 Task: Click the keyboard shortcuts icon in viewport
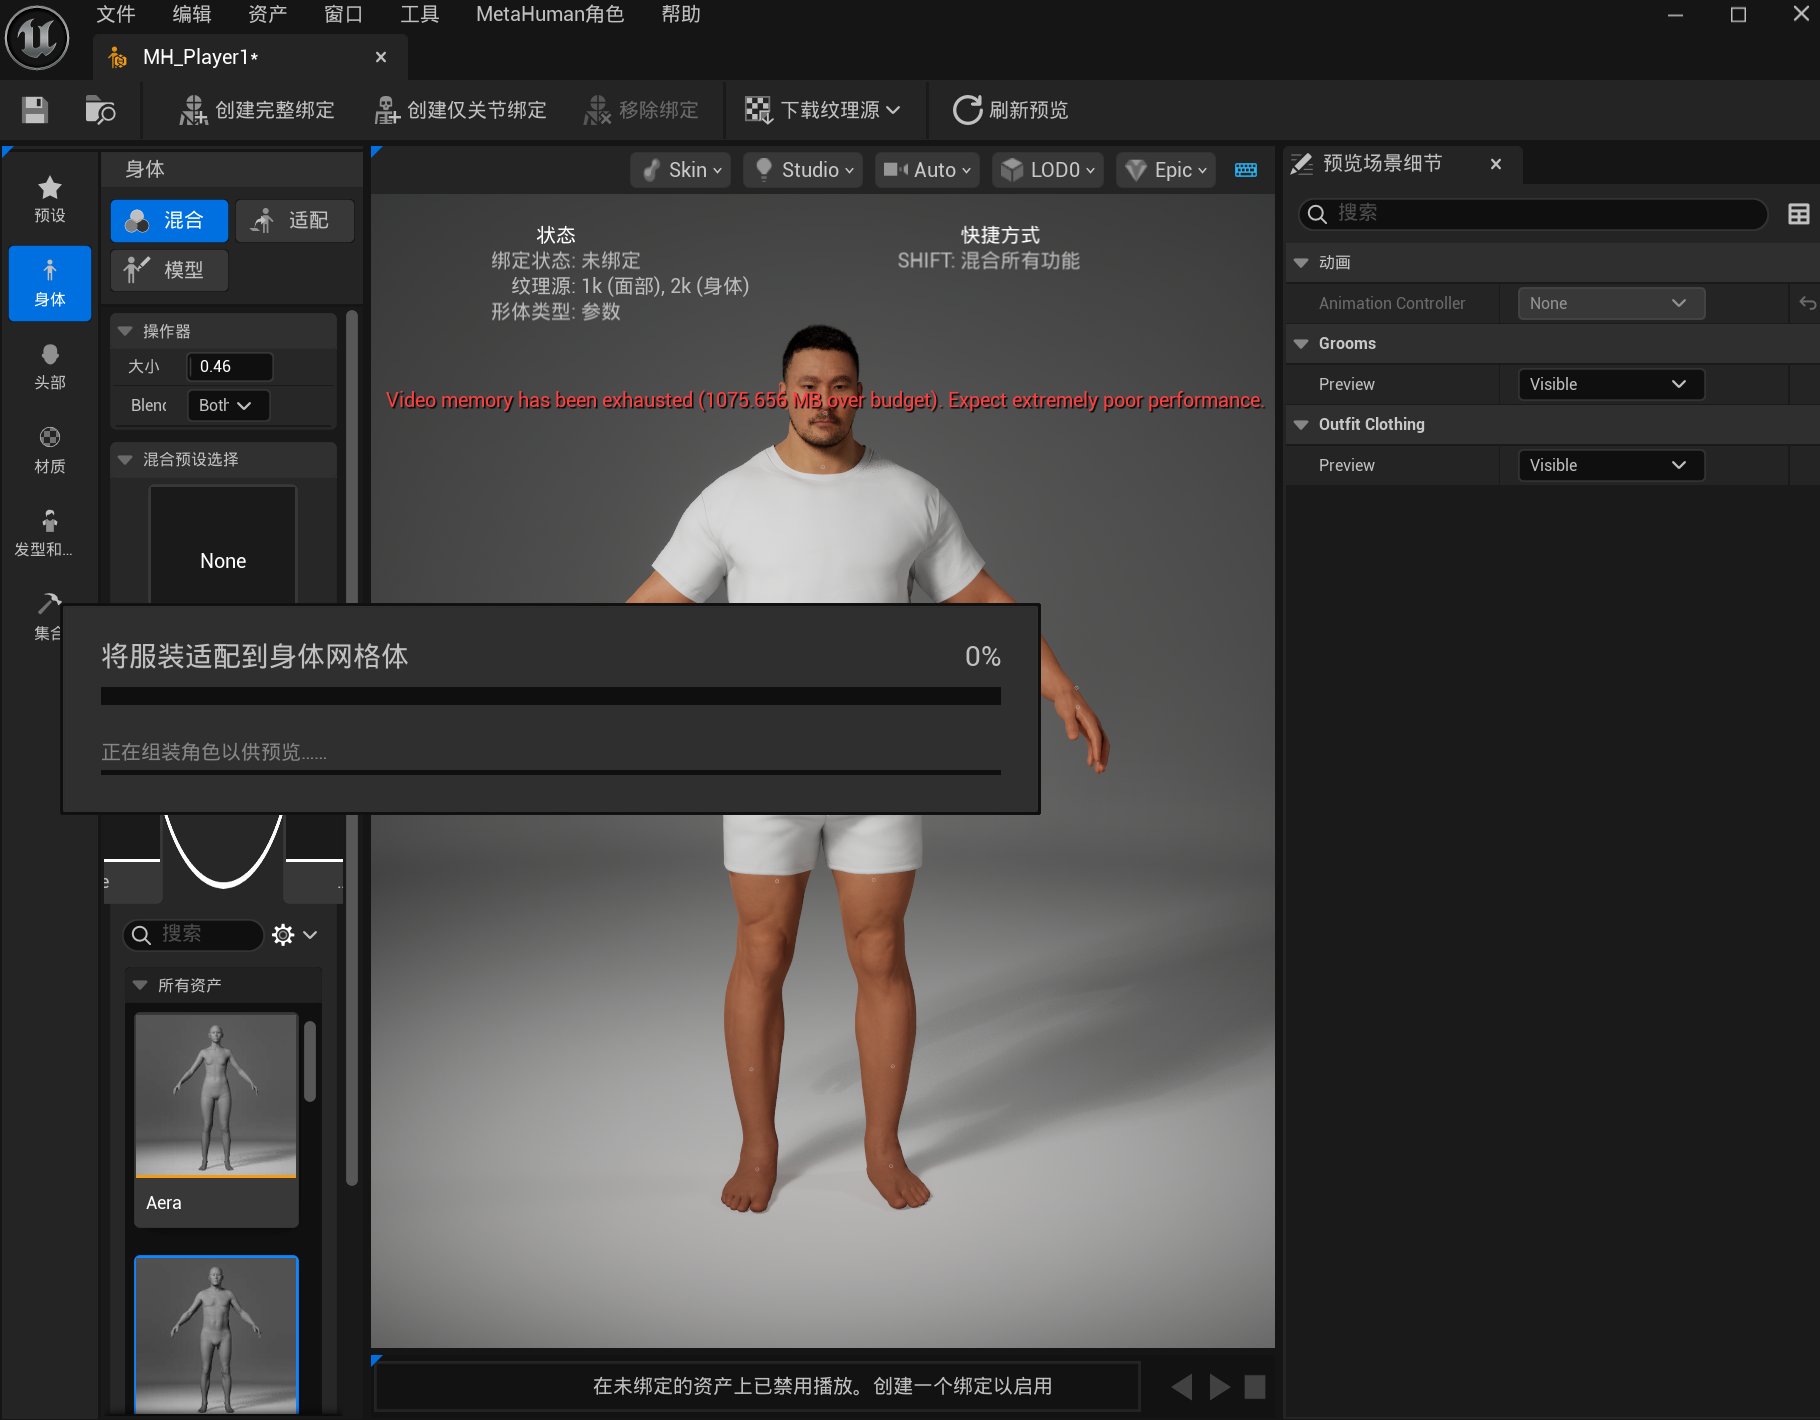click(x=1246, y=170)
